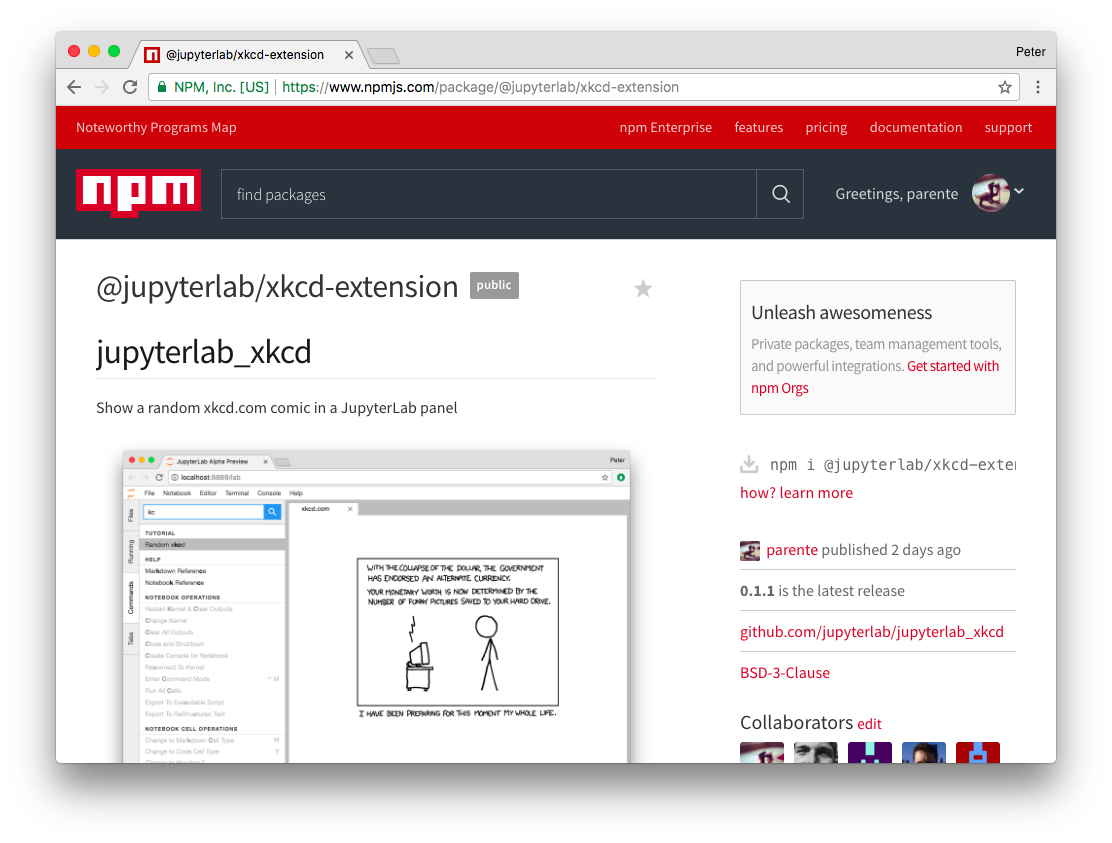Click the npm logo
The image size is (1112, 843).
138,193
